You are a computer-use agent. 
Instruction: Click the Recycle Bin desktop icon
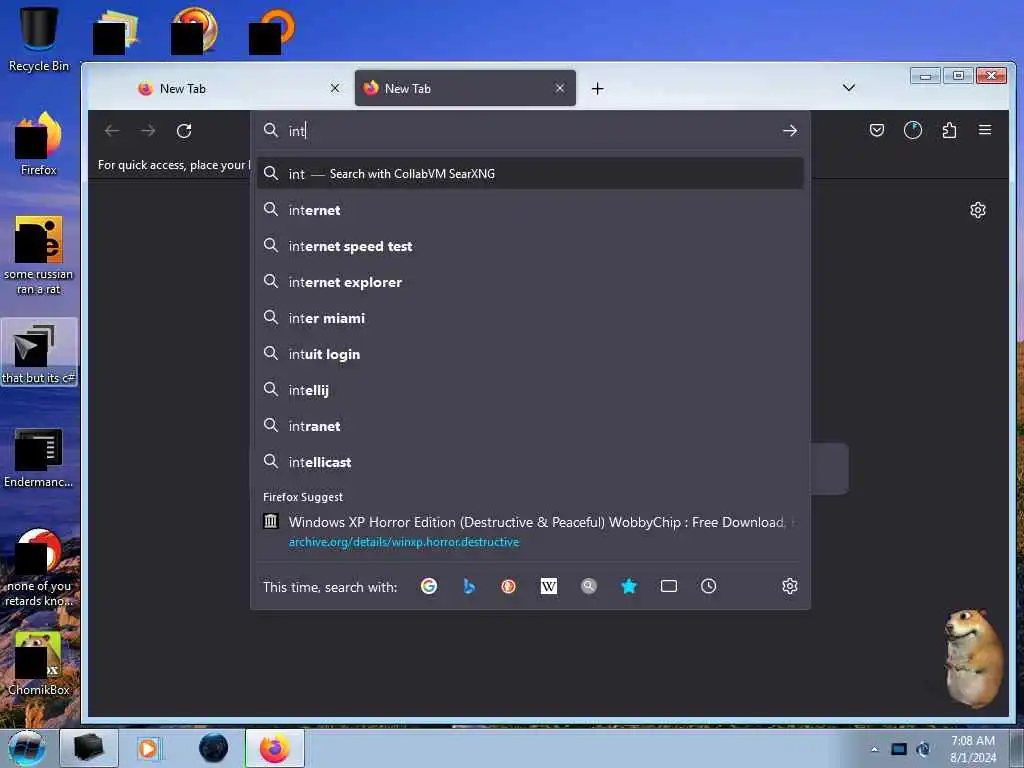(39, 39)
